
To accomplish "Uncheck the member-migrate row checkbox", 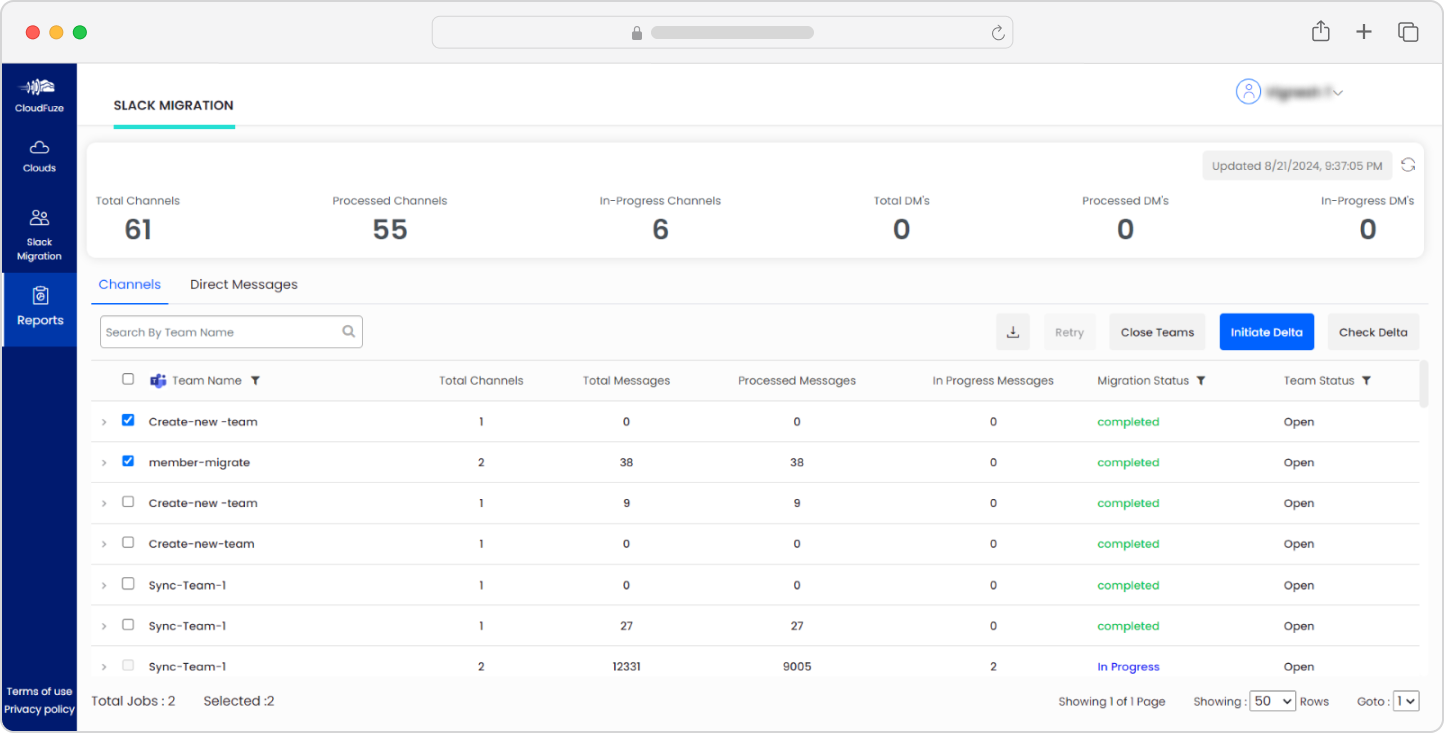I will click(128, 461).
